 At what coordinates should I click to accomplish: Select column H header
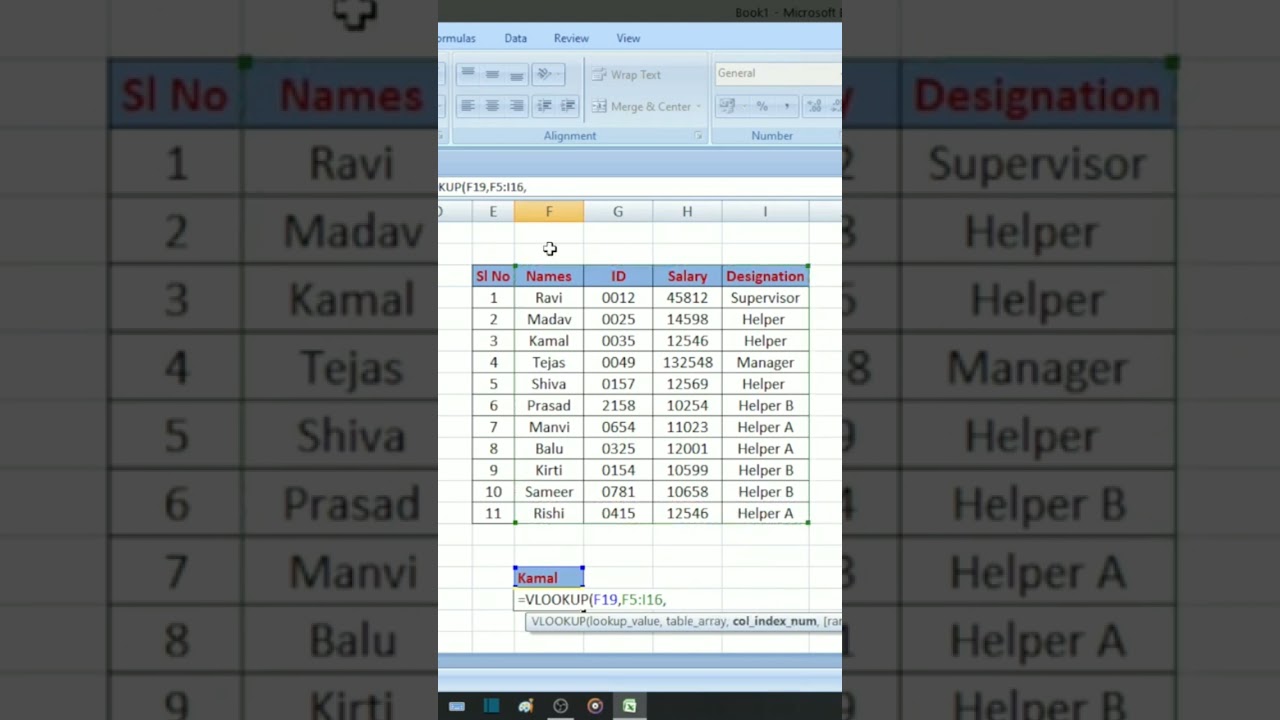pos(687,212)
